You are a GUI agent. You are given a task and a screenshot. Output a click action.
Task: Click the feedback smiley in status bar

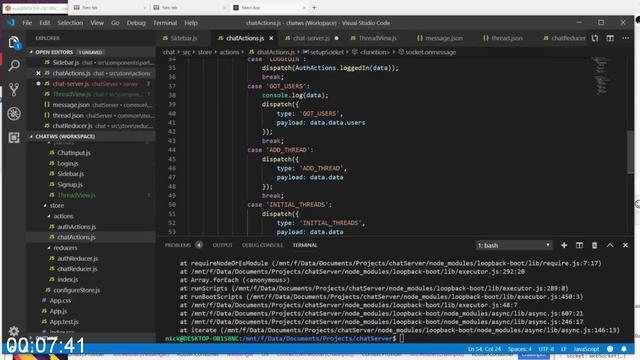pos(610,349)
